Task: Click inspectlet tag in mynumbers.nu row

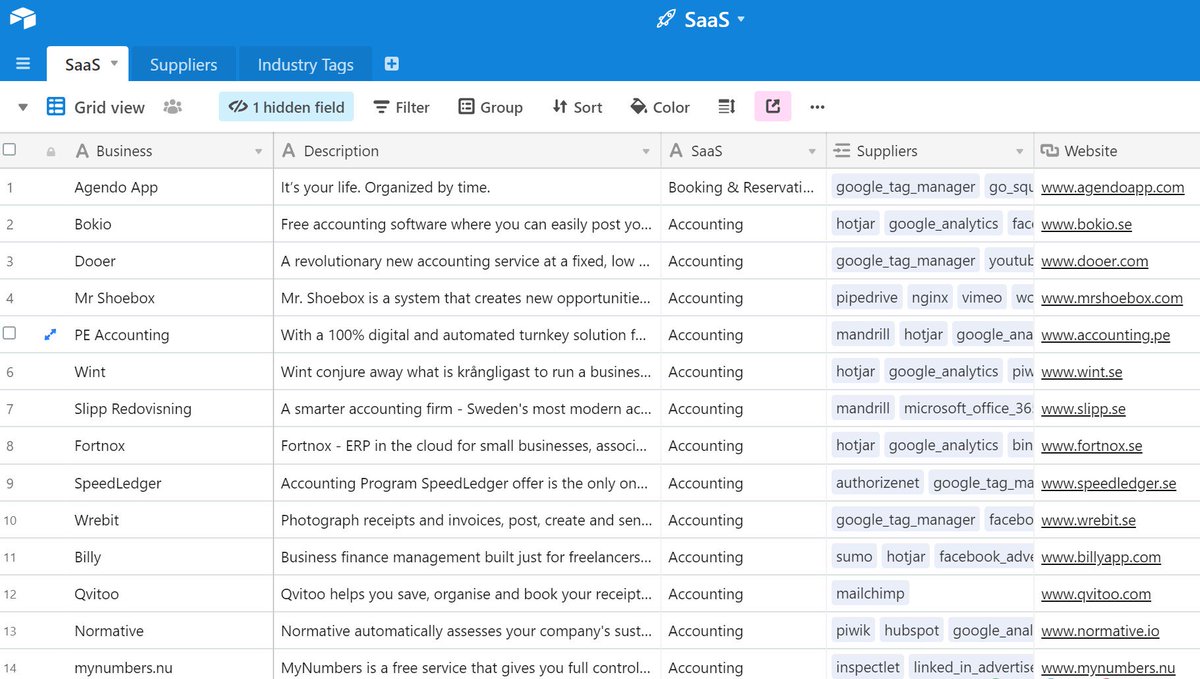Action: pyautogui.click(x=868, y=667)
